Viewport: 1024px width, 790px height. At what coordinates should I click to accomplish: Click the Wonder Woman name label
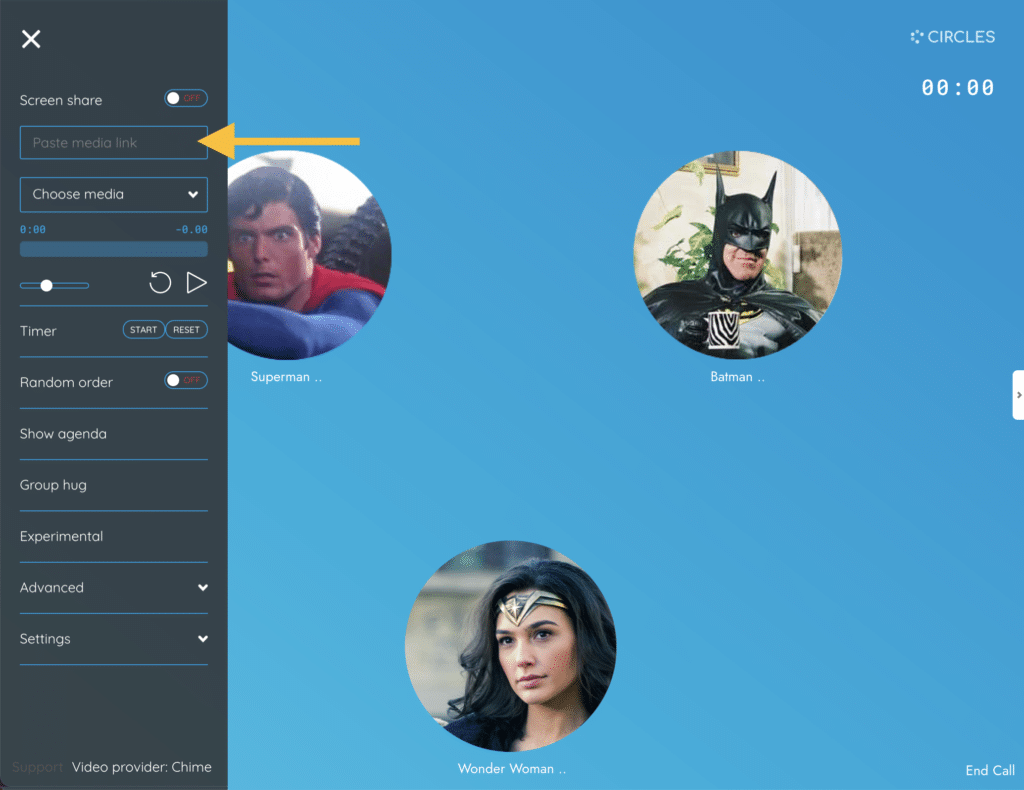(x=512, y=768)
